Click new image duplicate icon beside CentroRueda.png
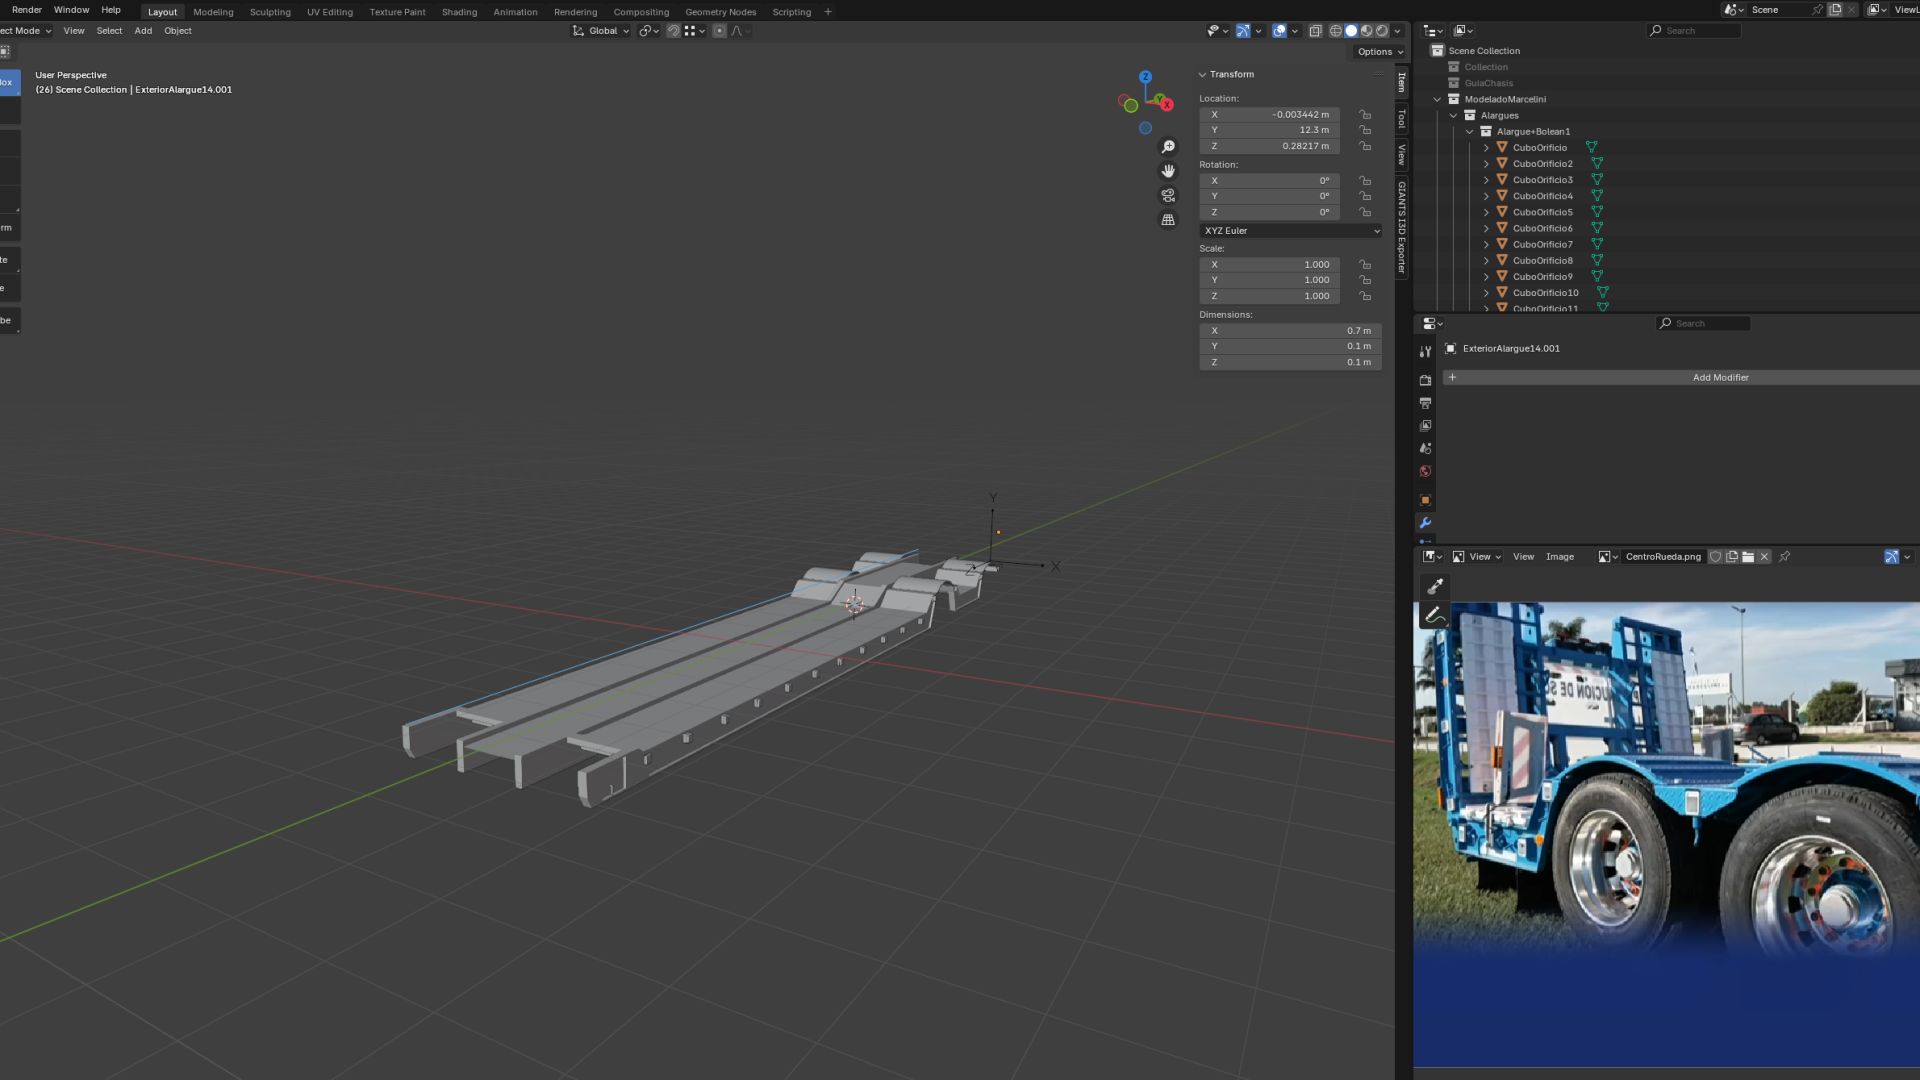1920x1080 pixels. [x=1732, y=557]
